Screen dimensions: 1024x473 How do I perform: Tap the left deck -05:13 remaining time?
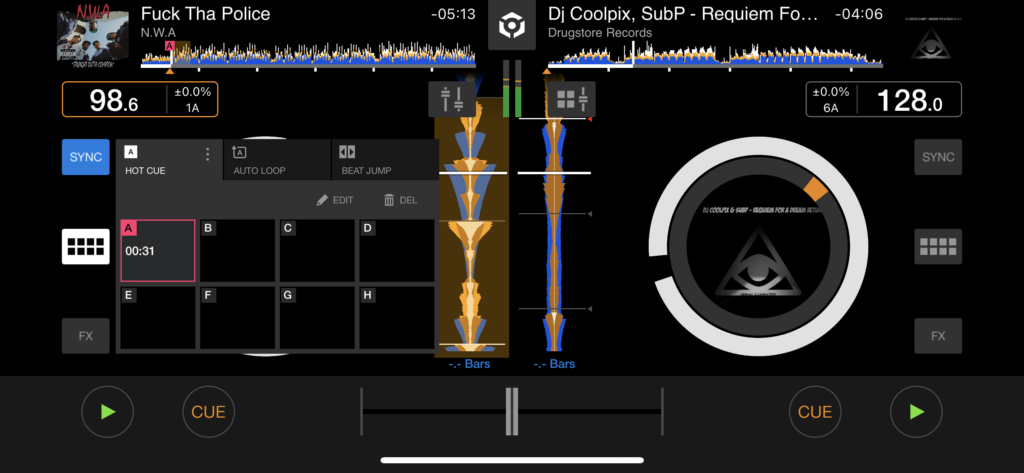453,14
